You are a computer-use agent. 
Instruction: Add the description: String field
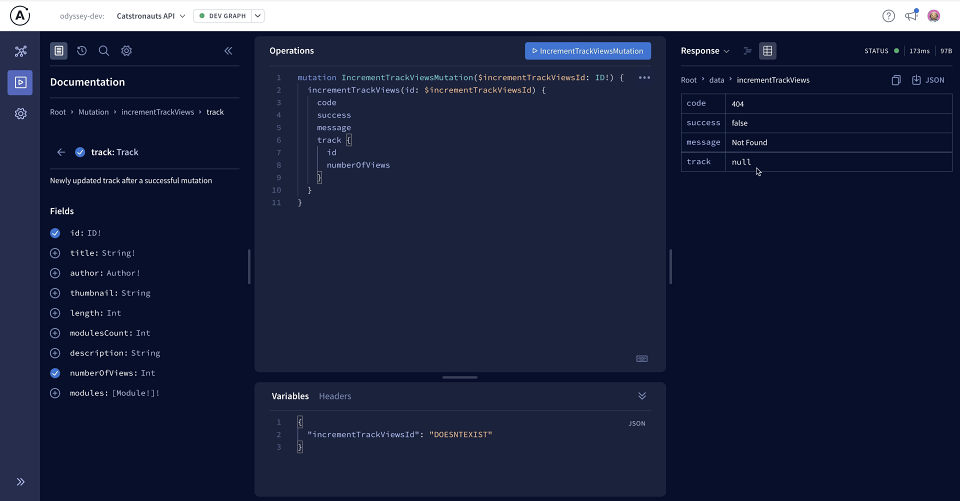55,353
